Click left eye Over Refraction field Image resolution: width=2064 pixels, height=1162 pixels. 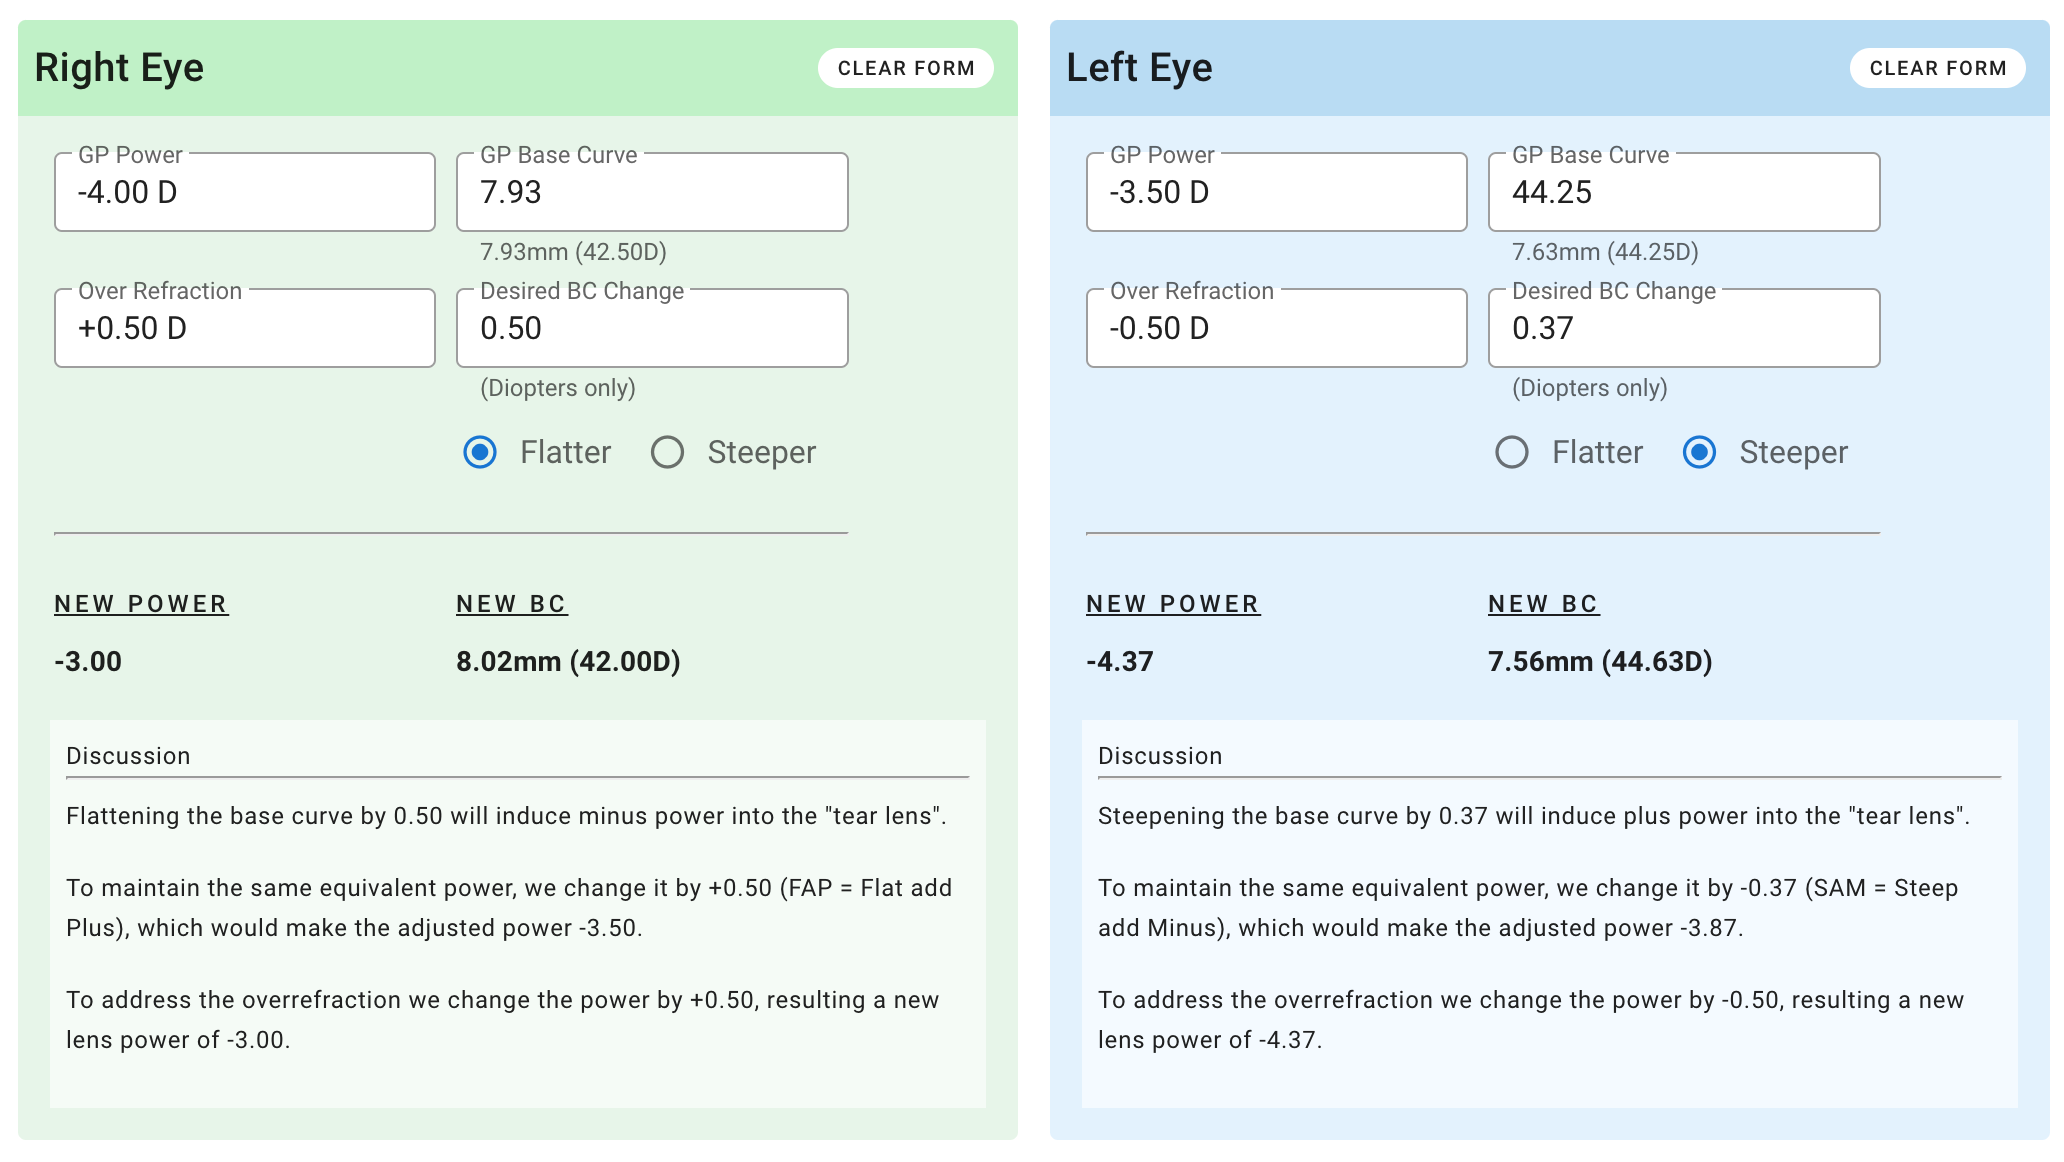pyautogui.click(x=1276, y=328)
